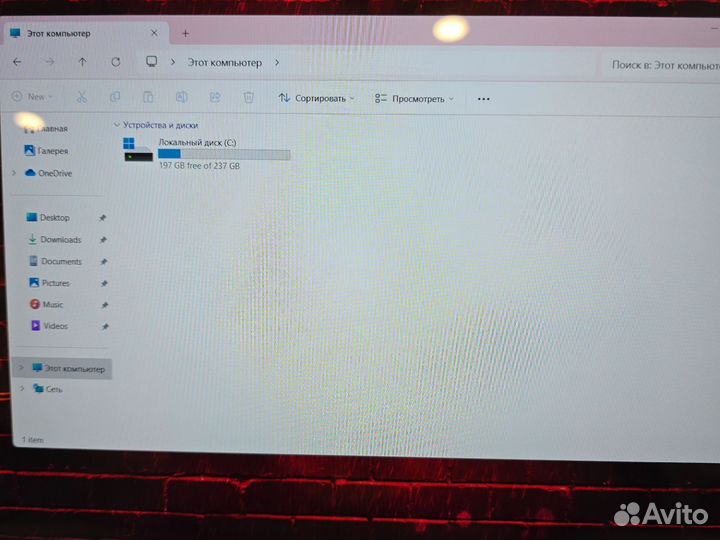Open the Videos quick access folder
Viewport: 720px width, 540px height.
tap(49, 326)
